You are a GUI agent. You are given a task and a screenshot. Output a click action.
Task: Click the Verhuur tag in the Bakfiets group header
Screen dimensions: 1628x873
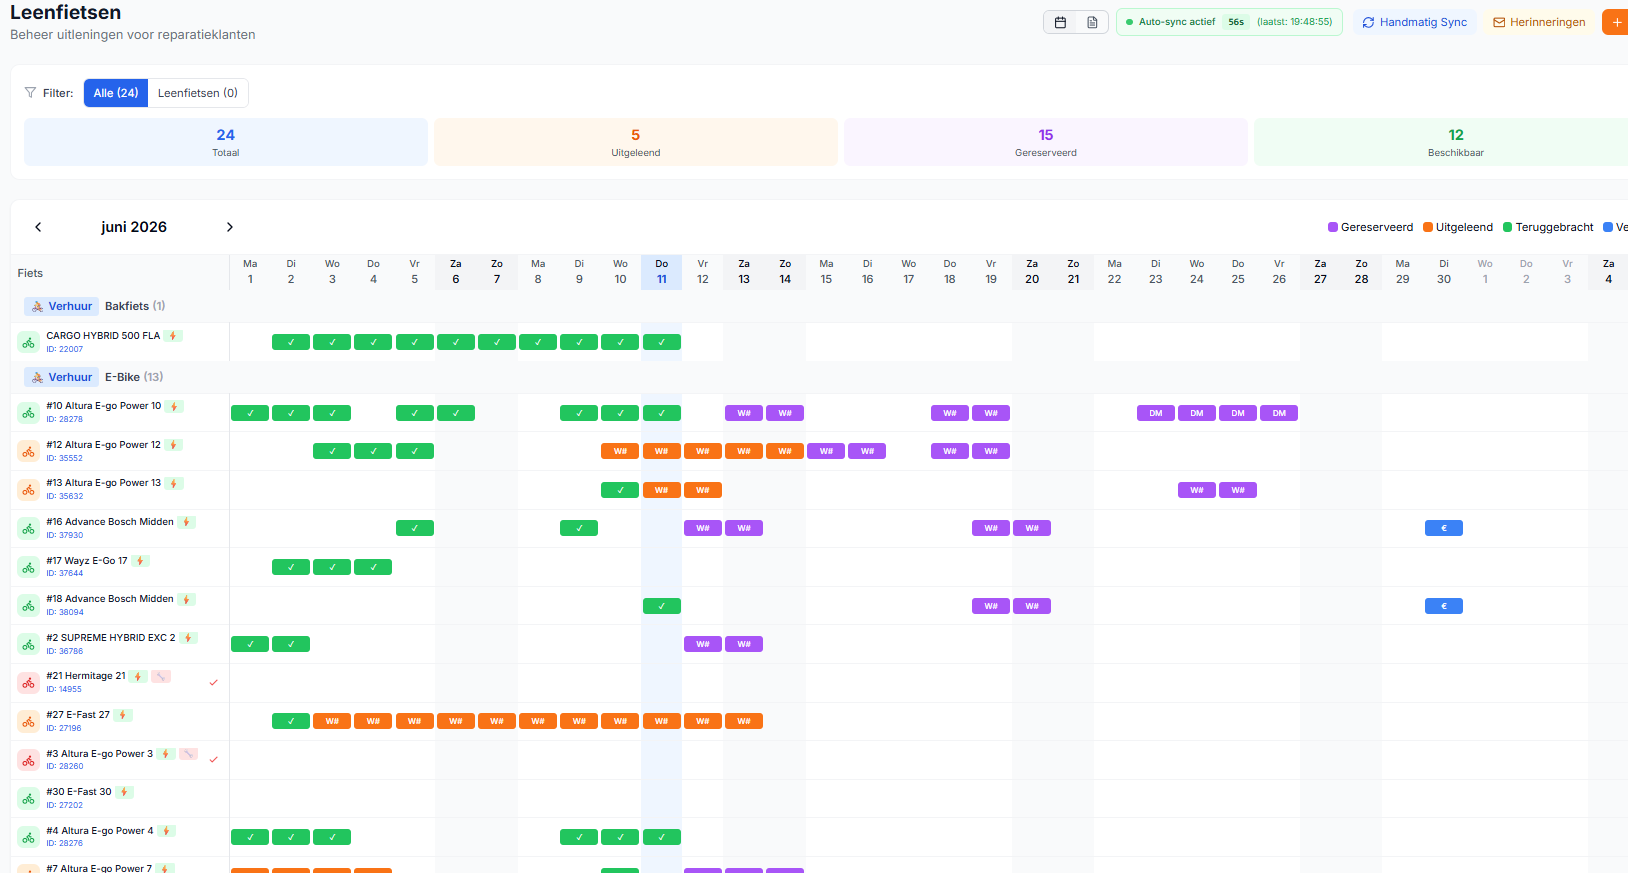(x=61, y=306)
